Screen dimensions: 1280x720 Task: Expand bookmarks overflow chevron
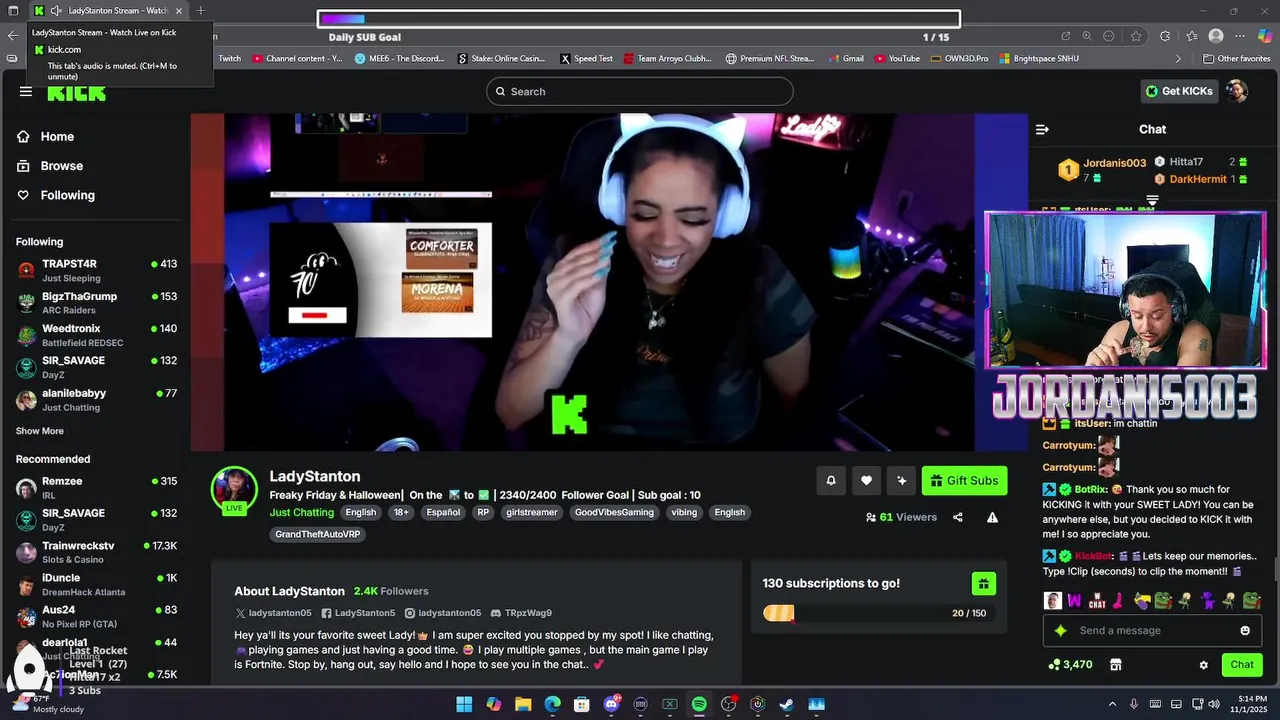[1178, 59]
